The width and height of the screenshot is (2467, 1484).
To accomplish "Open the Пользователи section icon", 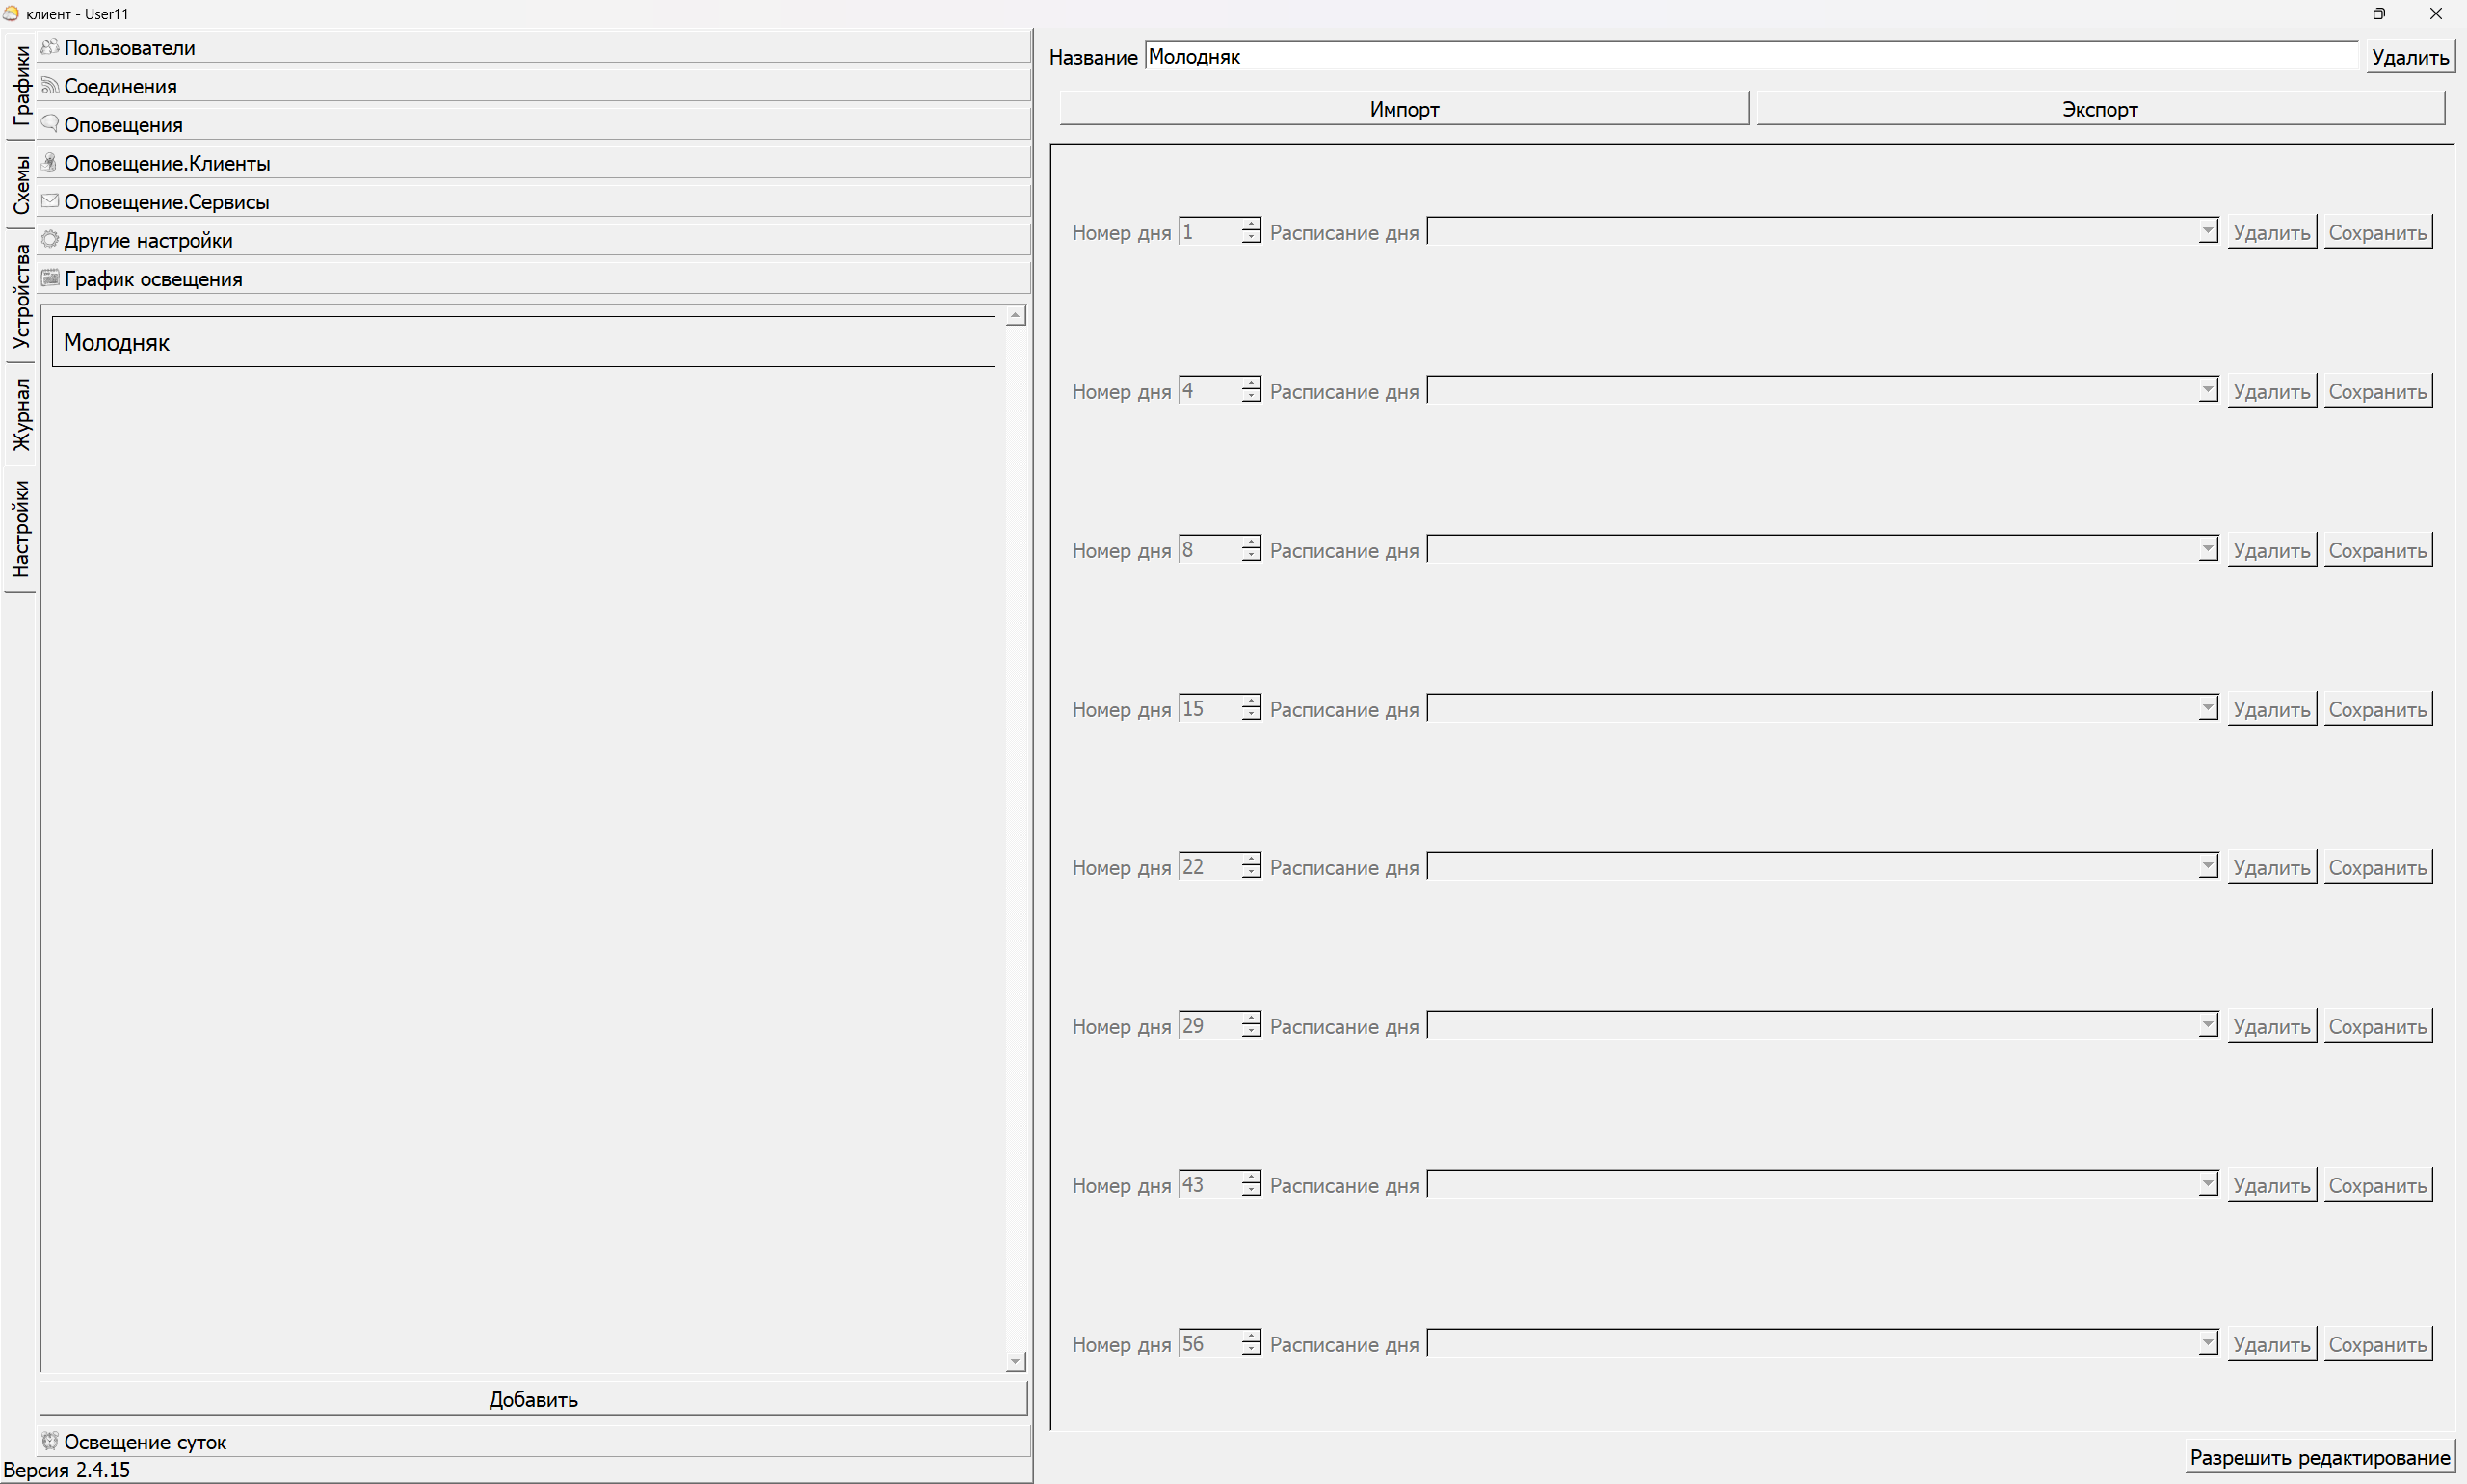I will pos(50,47).
